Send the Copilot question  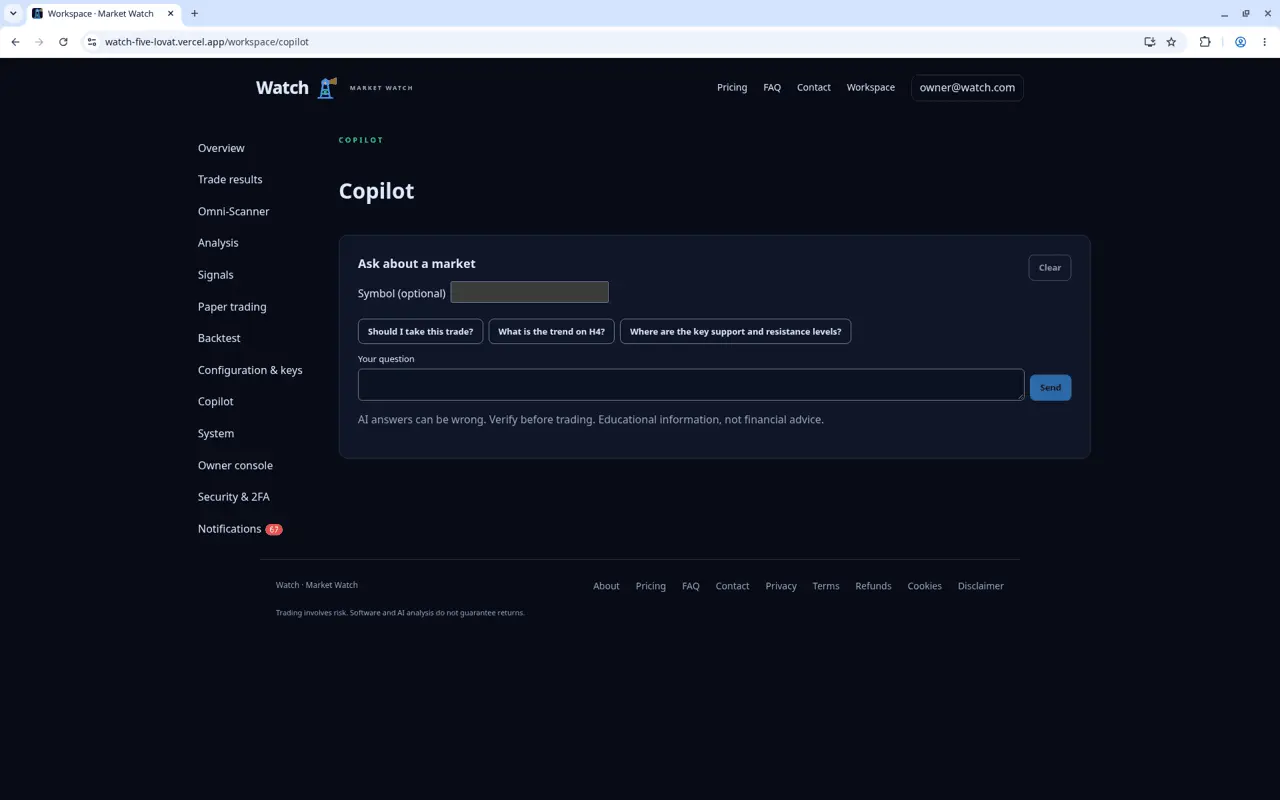pos(1050,388)
